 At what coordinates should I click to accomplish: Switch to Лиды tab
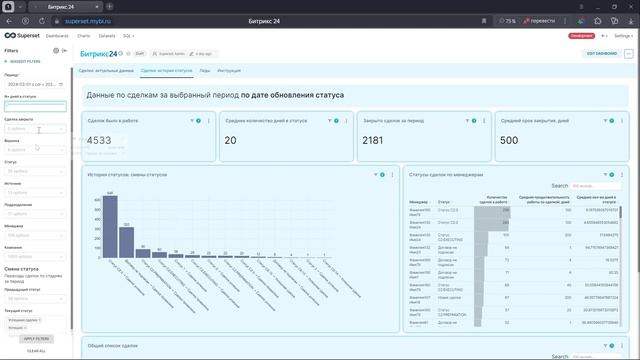(x=205, y=71)
